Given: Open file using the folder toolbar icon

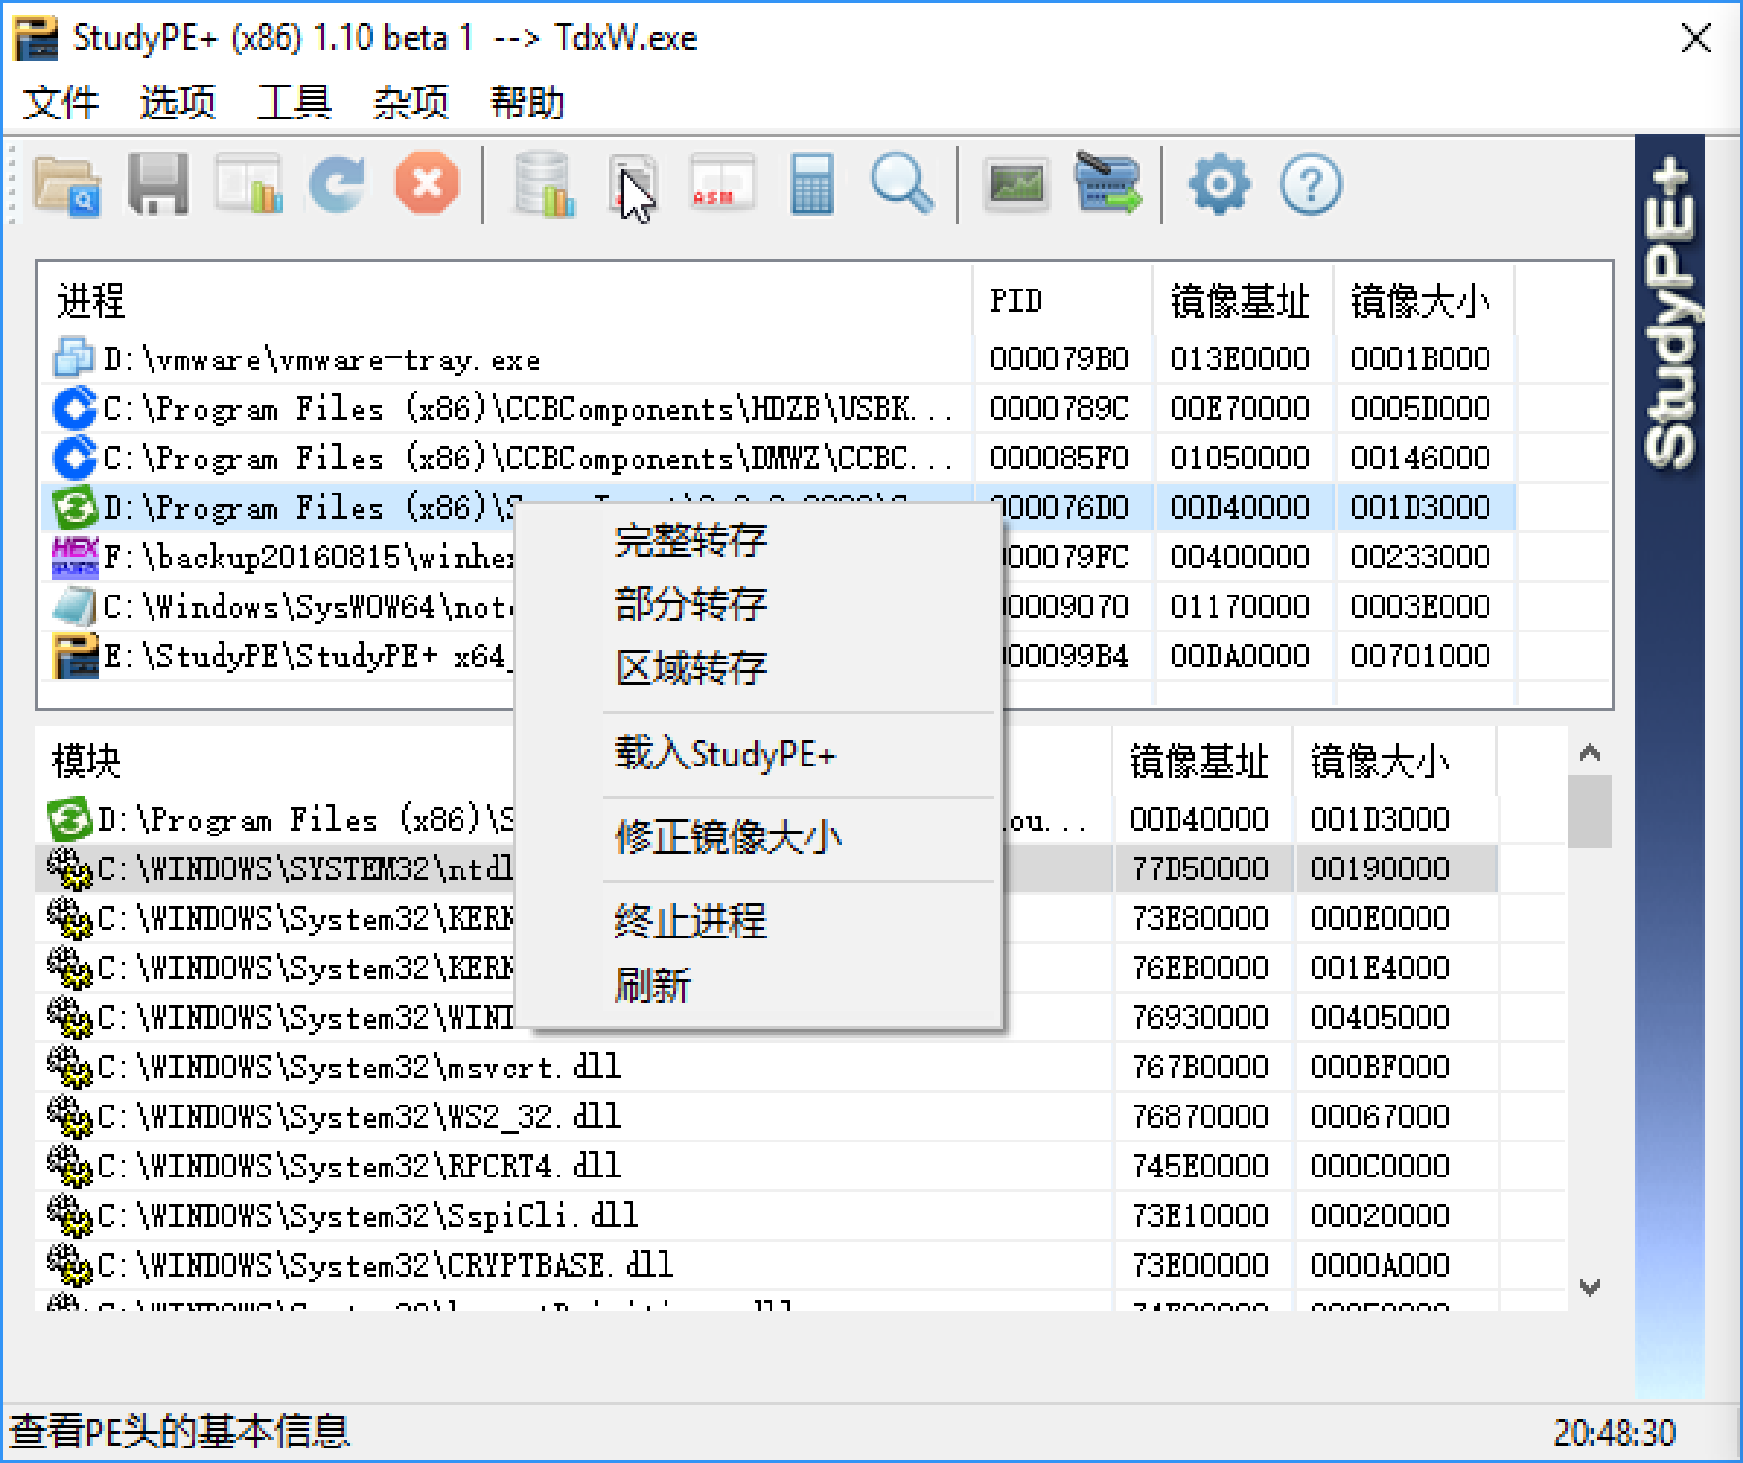Looking at the screenshot, I should pos(67,185).
